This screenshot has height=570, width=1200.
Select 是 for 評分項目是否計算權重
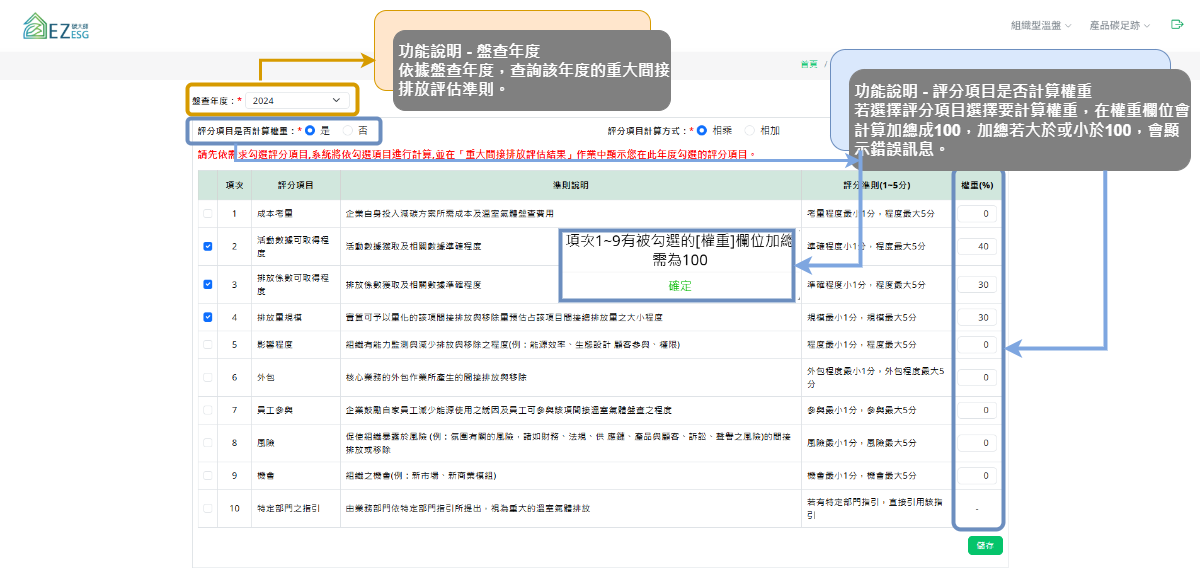(x=311, y=130)
